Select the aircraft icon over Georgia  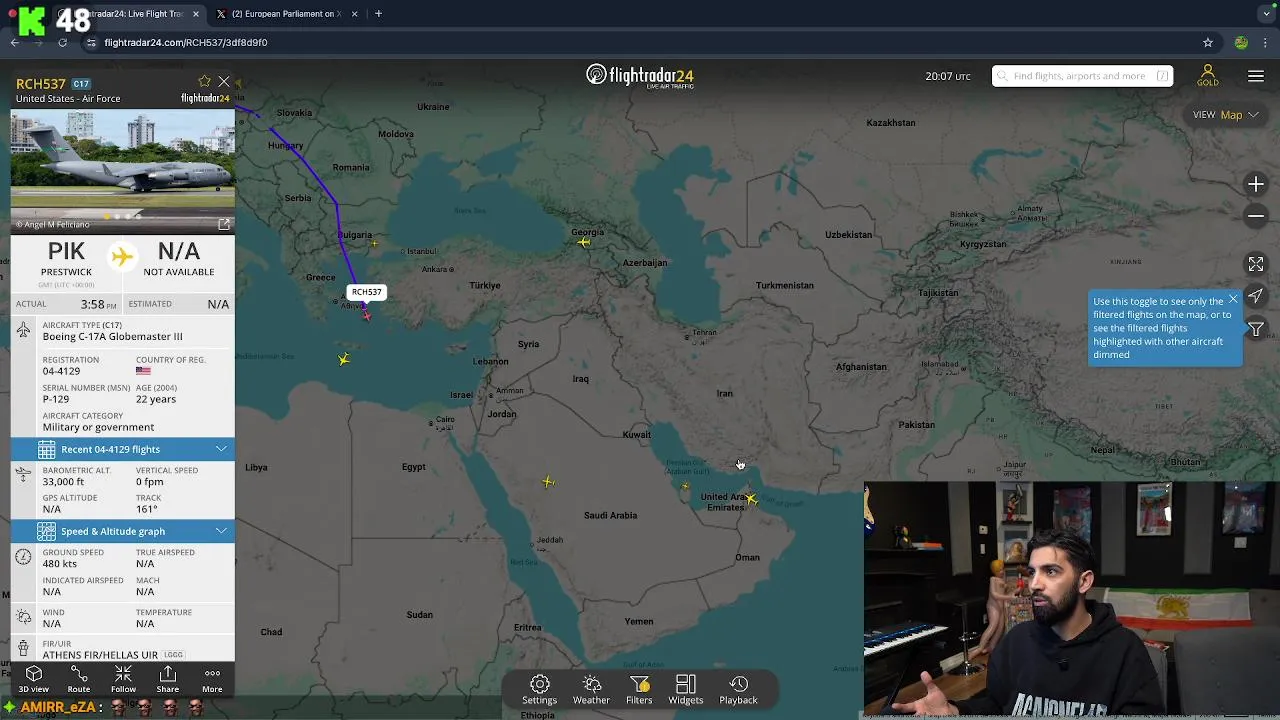coord(584,241)
